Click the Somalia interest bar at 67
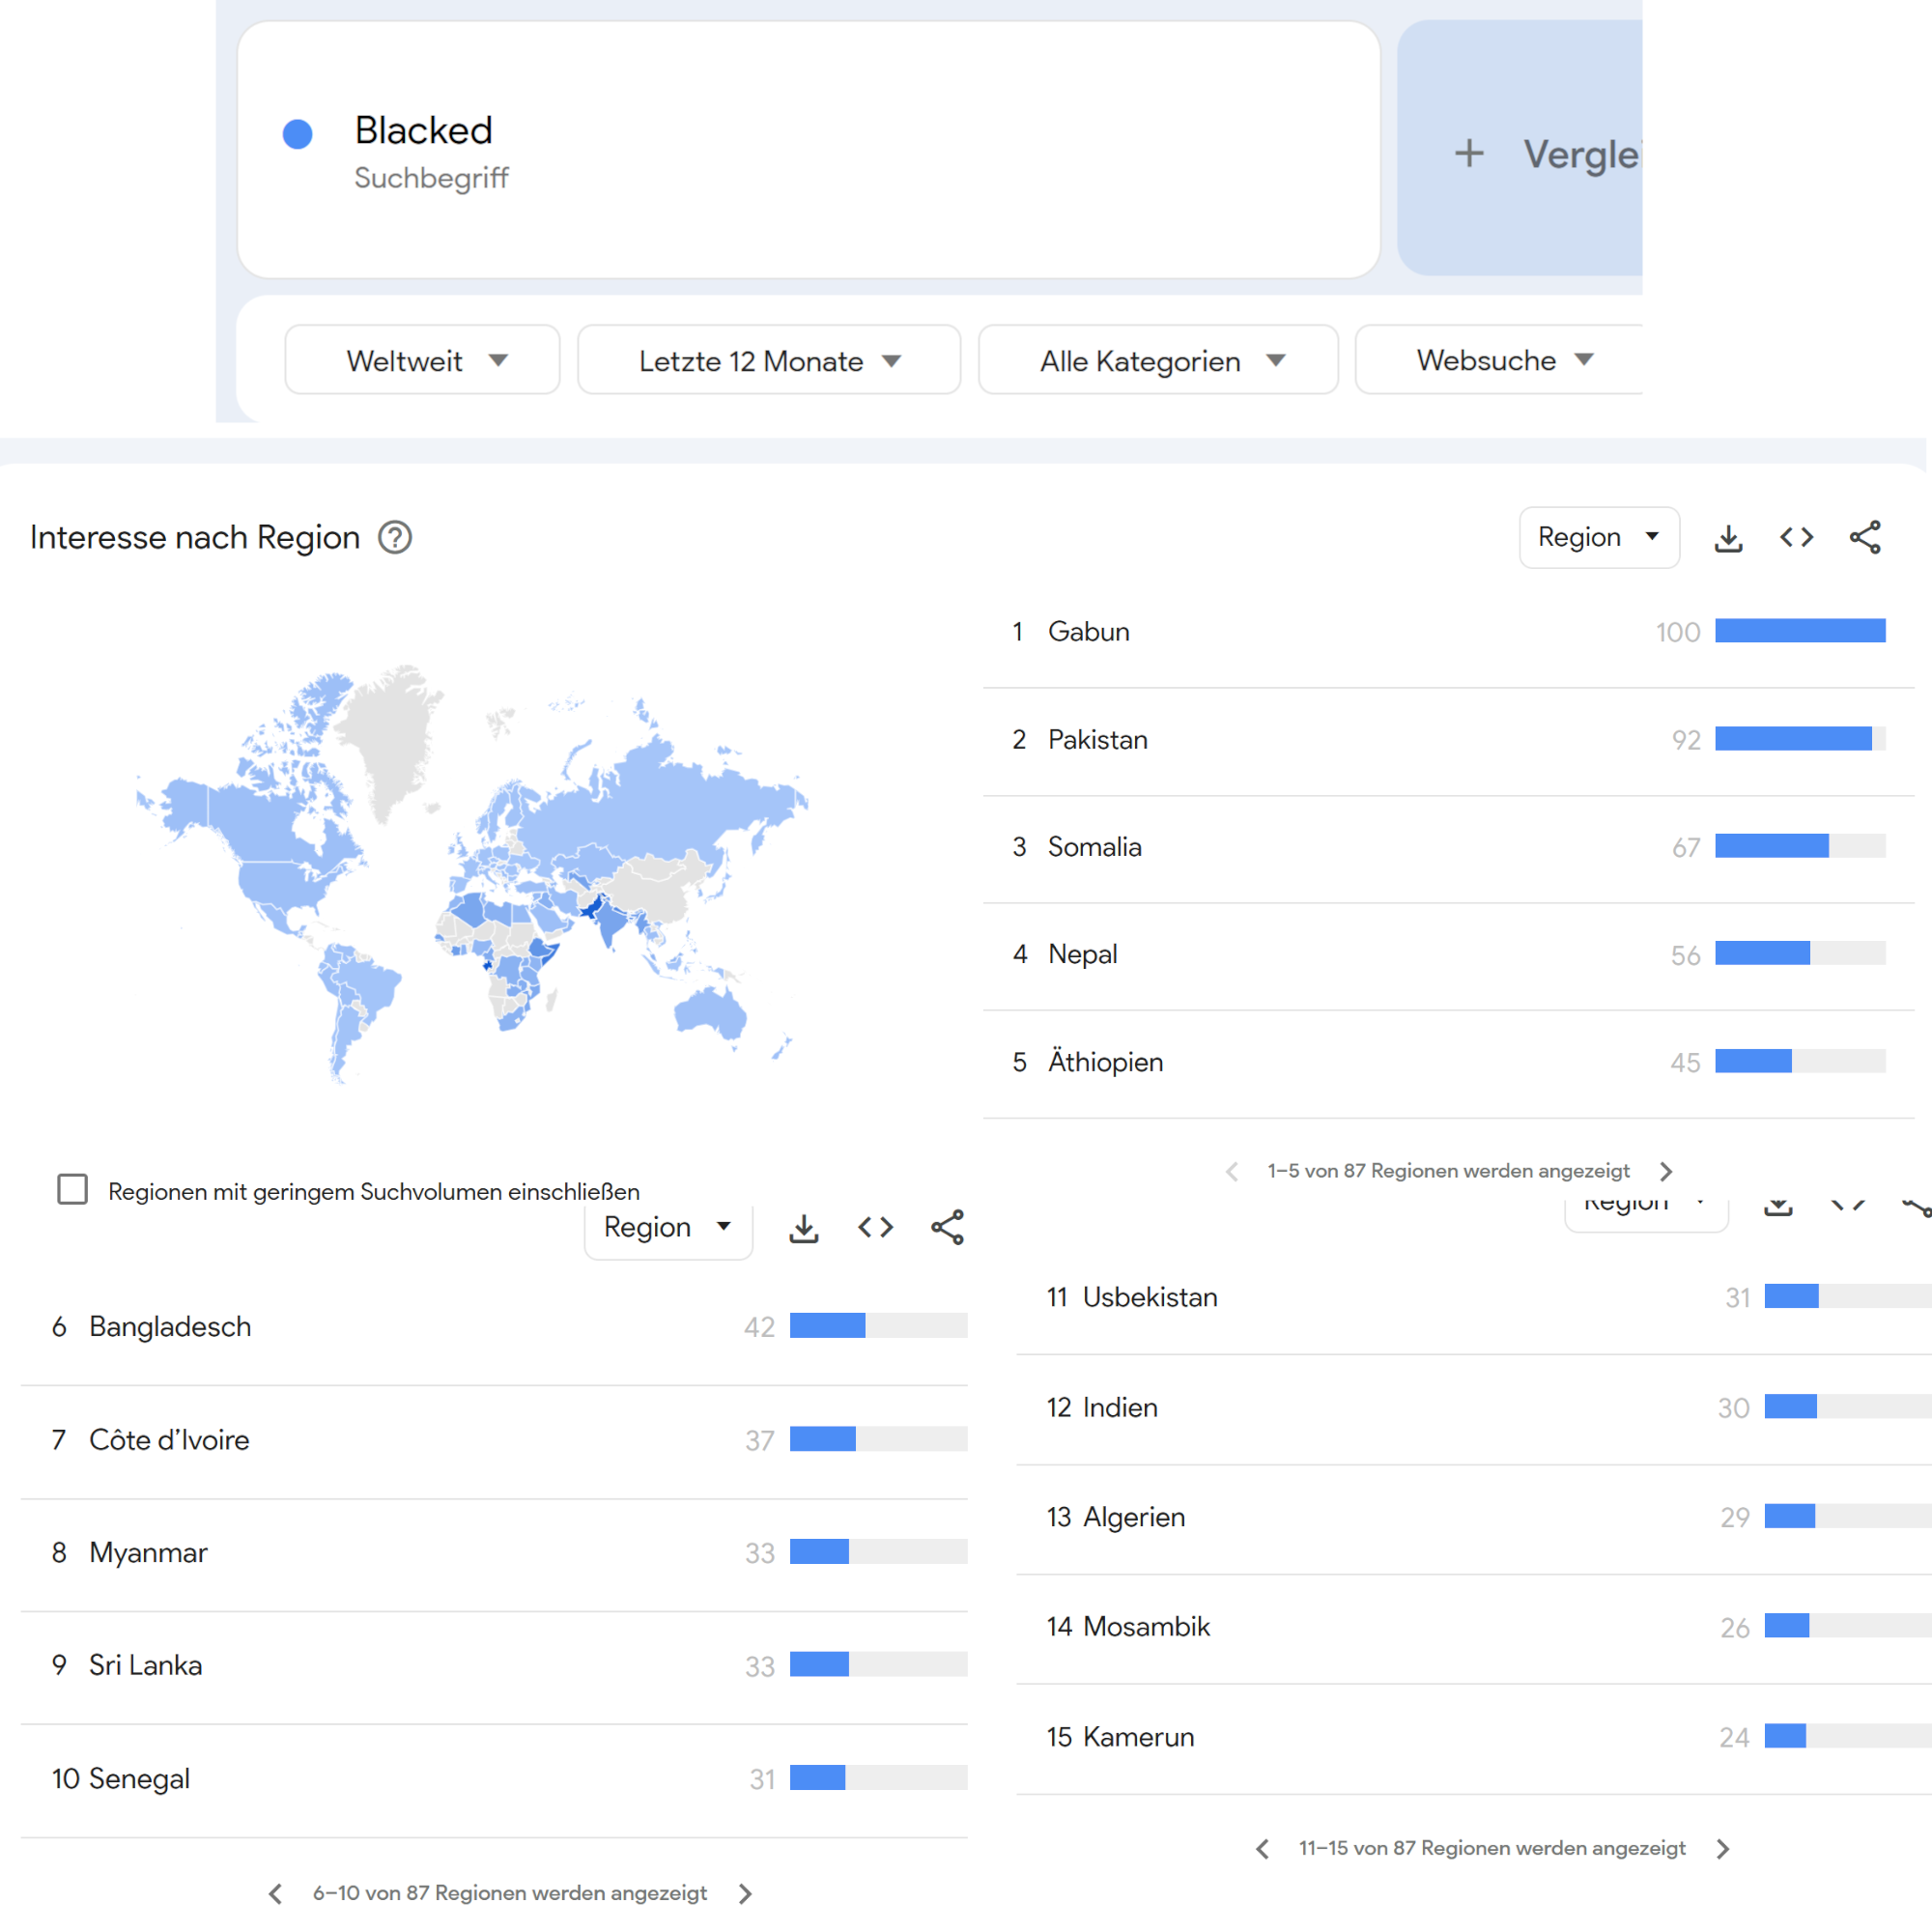The width and height of the screenshot is (1932, 1932). [1800, 847]
